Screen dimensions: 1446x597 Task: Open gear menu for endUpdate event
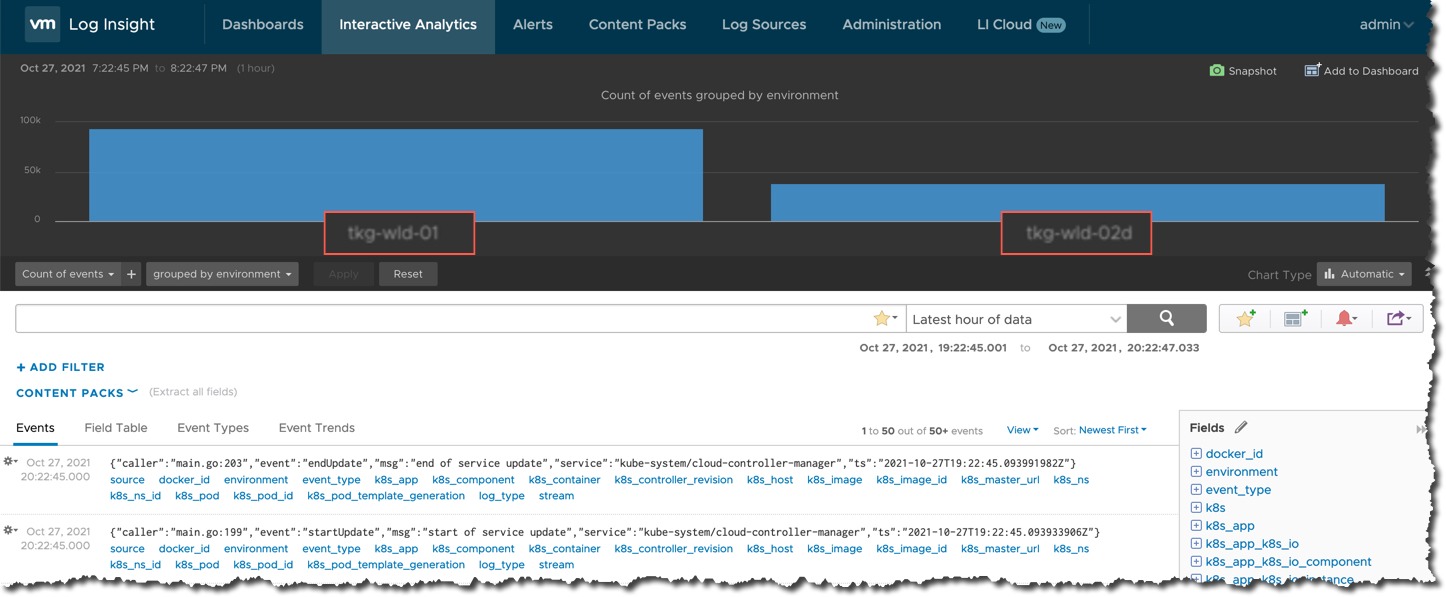pos(11,461)
